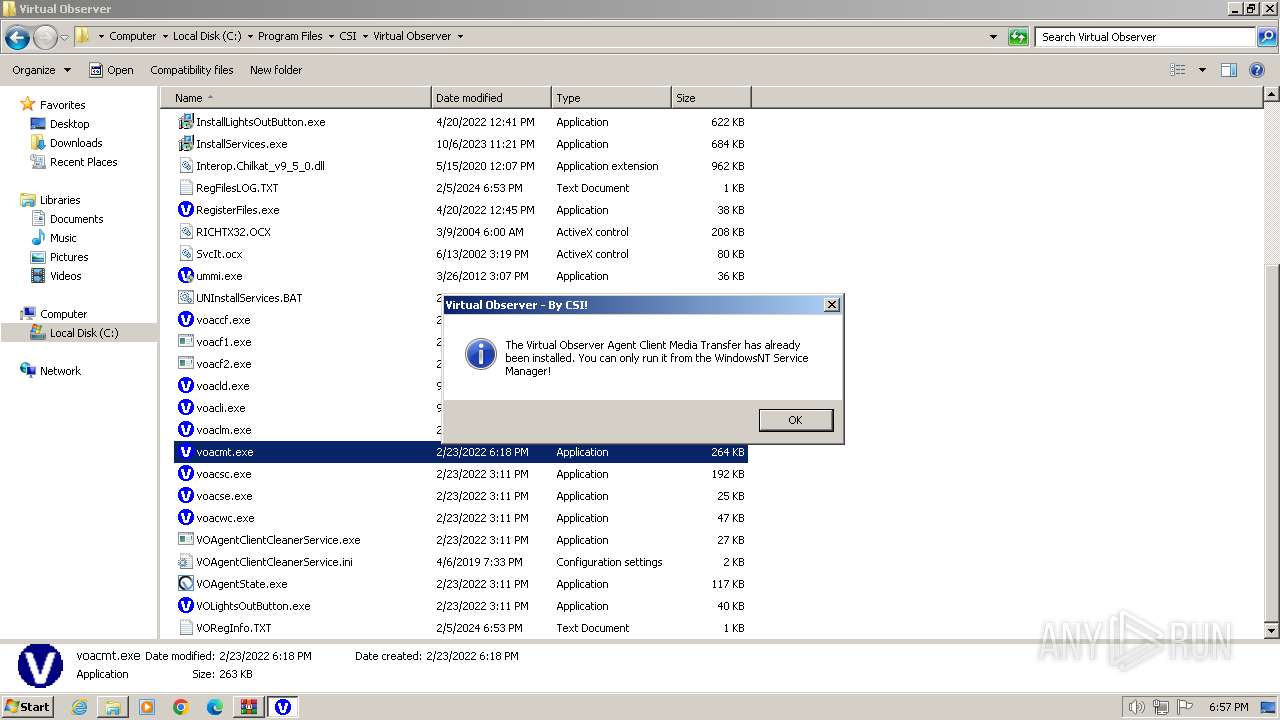Expand the Program Files breadcrumb arrow
The image size is (1280, 720).
[x=331, y=36]
